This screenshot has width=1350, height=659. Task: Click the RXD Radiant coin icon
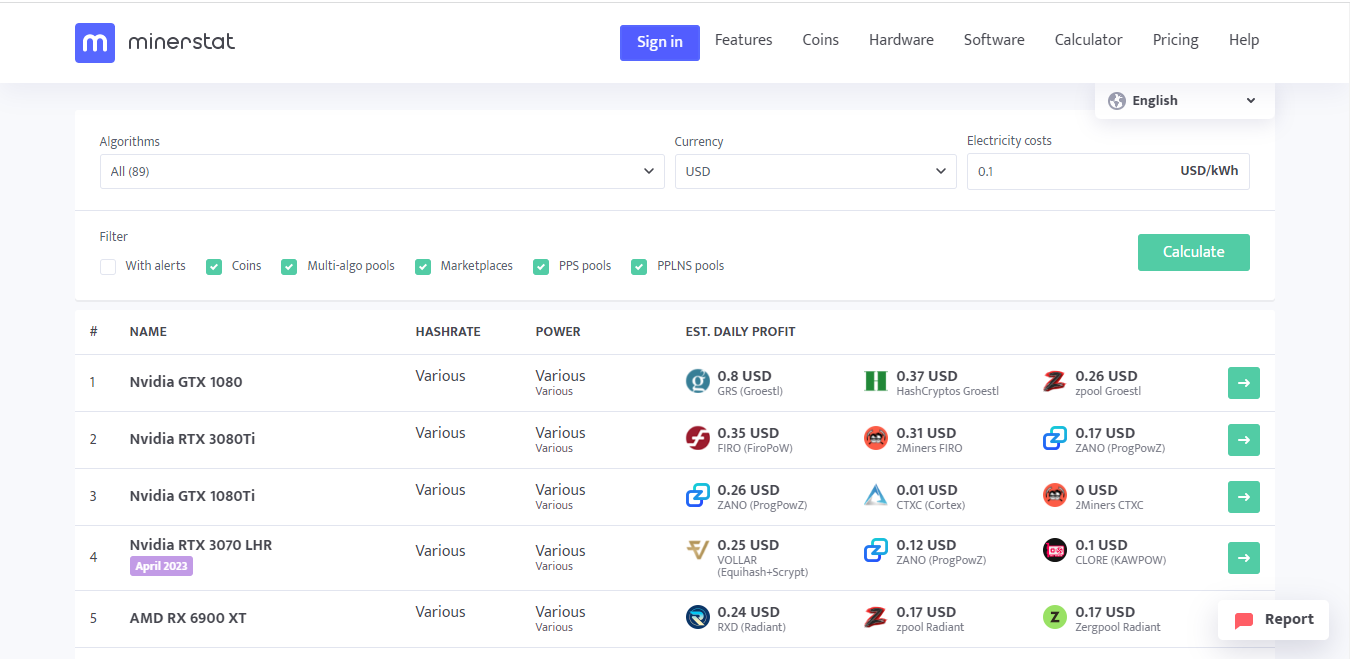697,617
